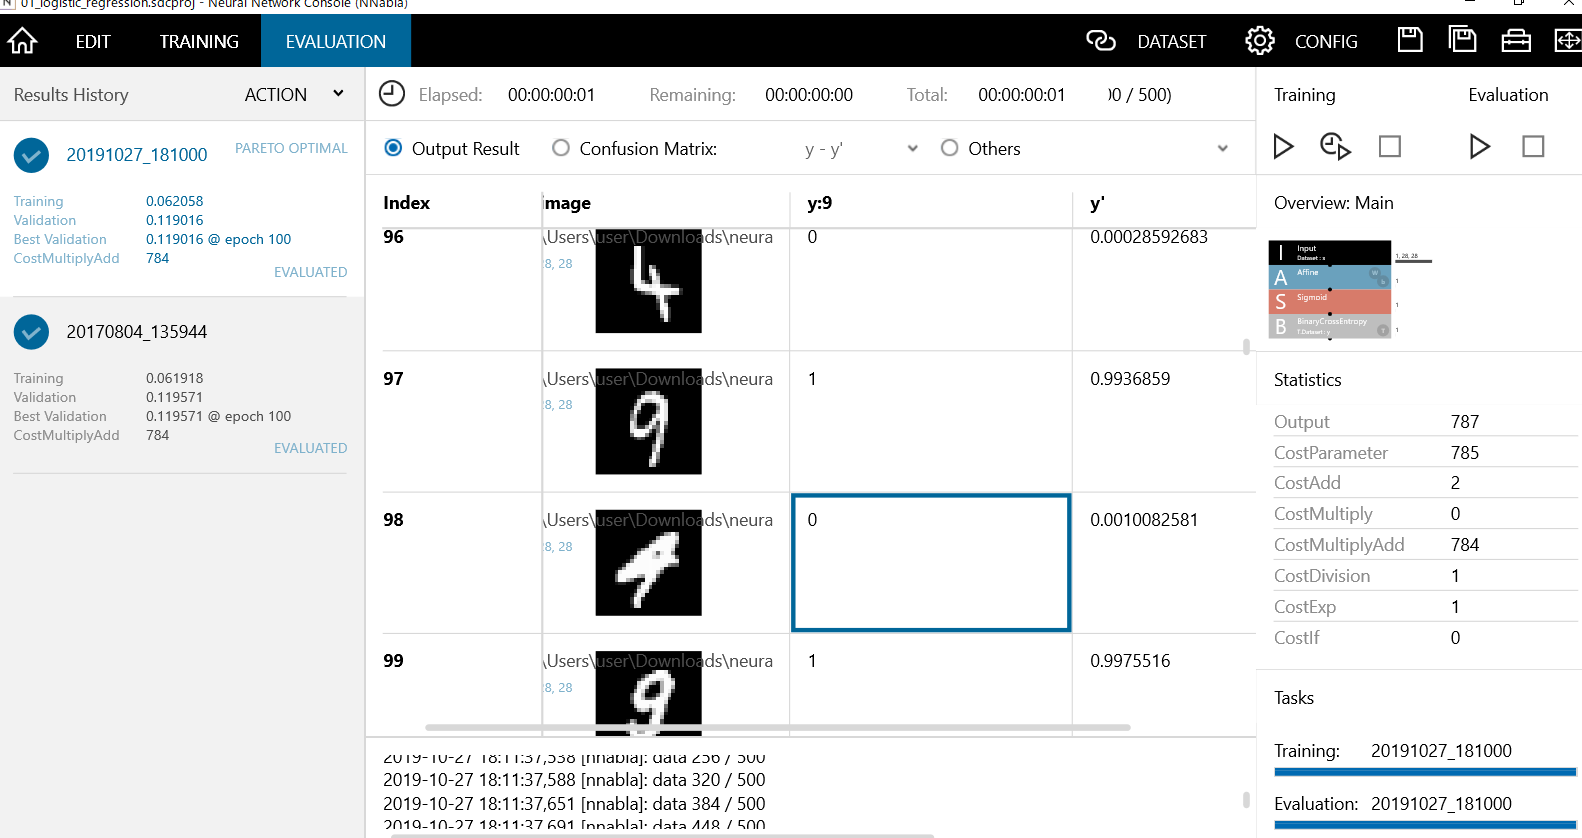Viewport: 1582px width, 838px height.
Task: Select result 20191027_181000 check icon
Action: tap(32, 155)
